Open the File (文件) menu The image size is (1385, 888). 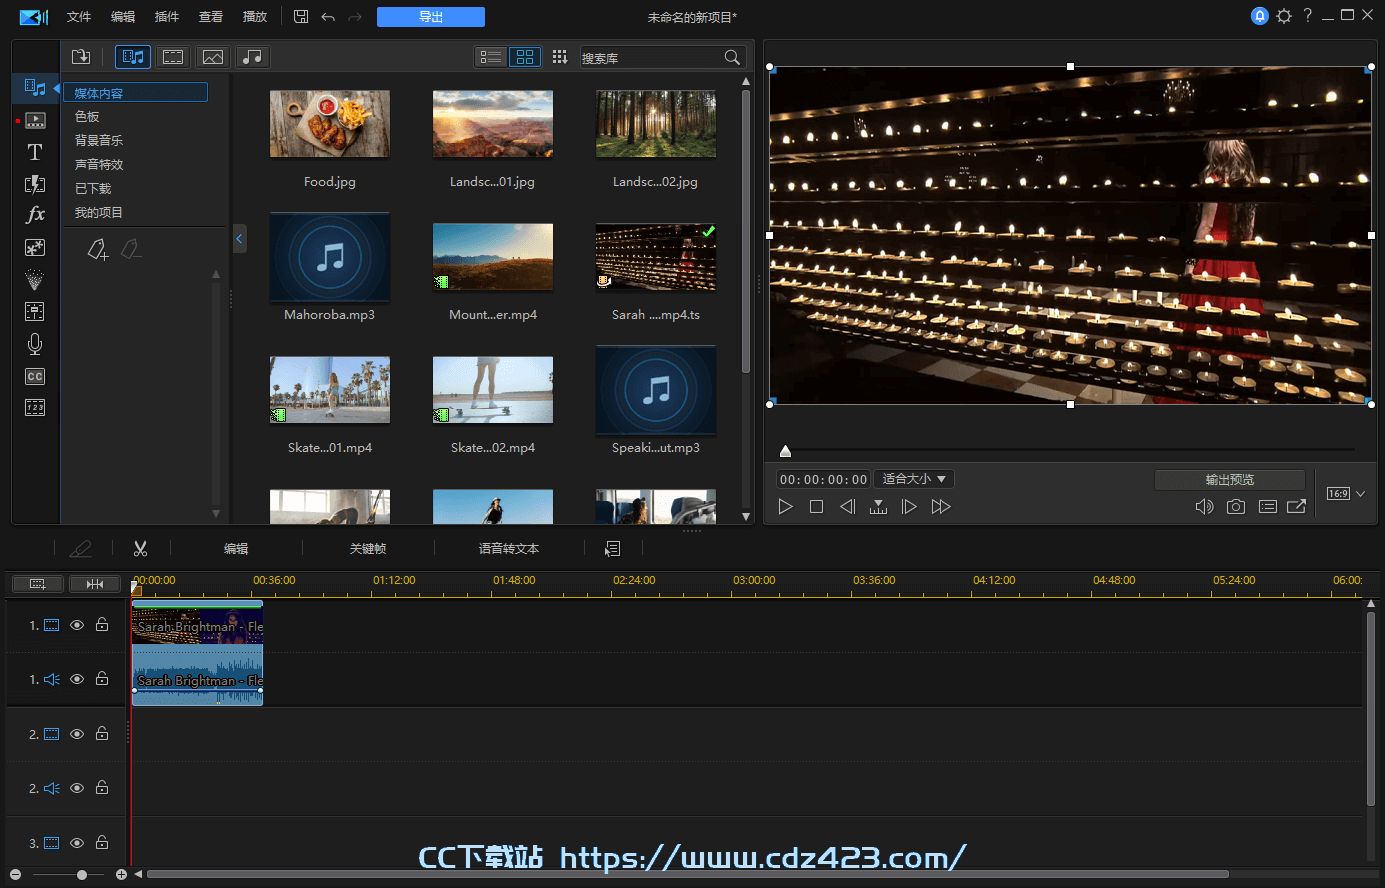pos(79,17)
